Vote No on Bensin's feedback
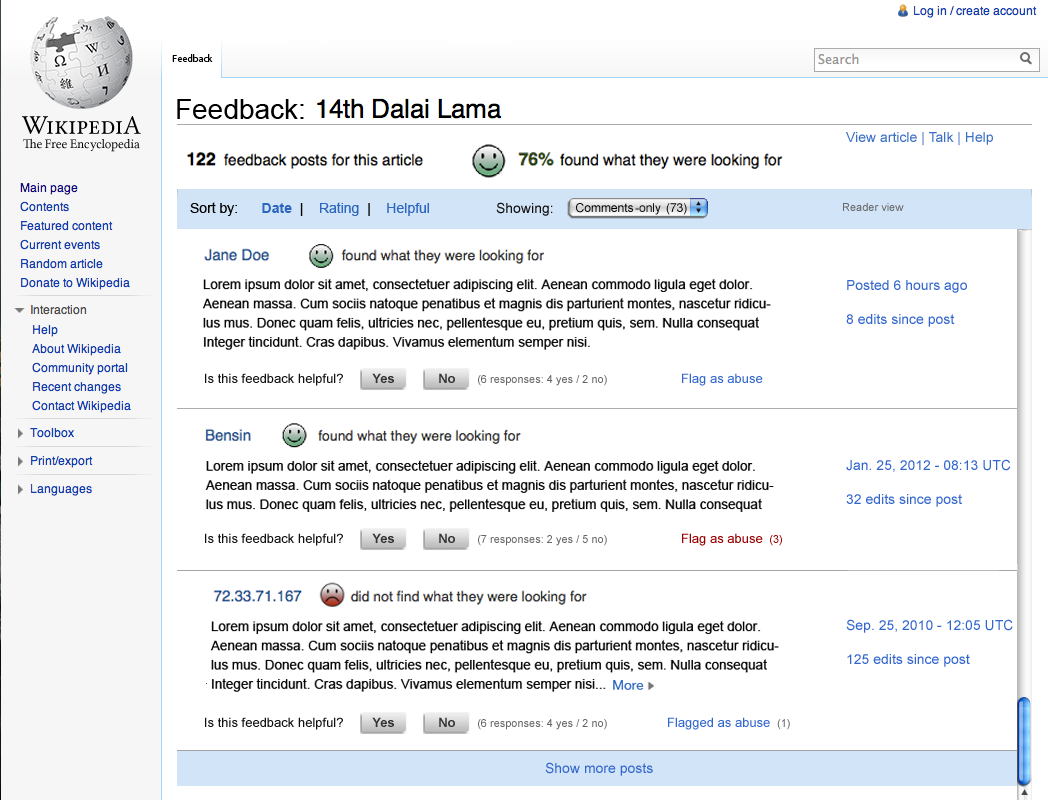This screenshot has height=800, width=1048. [446, 539]
